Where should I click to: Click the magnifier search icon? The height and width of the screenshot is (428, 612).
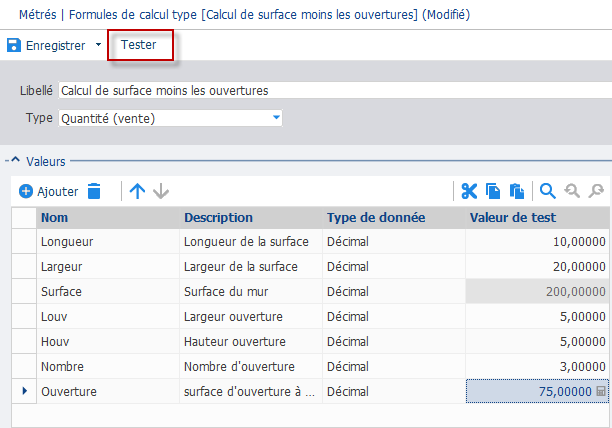(548, 191)
